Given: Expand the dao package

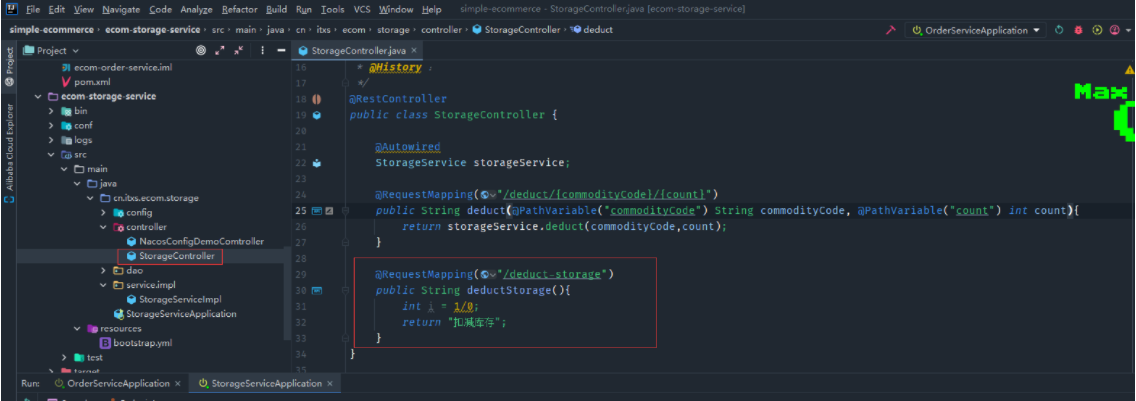Looking at the screenshot, I should tap(103, 270).
